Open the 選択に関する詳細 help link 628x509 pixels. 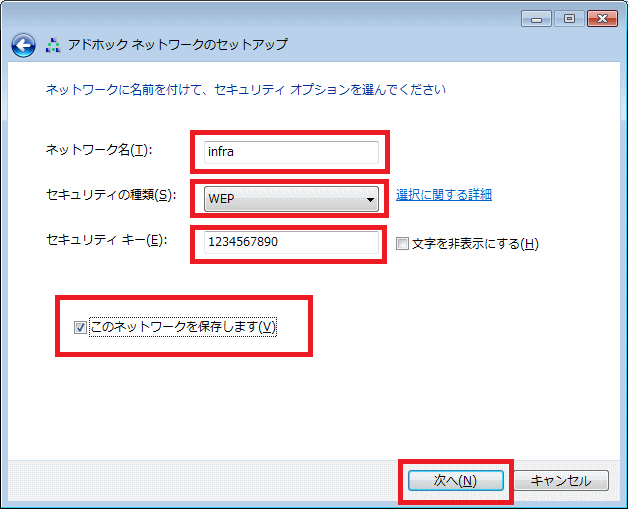[444, 195]
